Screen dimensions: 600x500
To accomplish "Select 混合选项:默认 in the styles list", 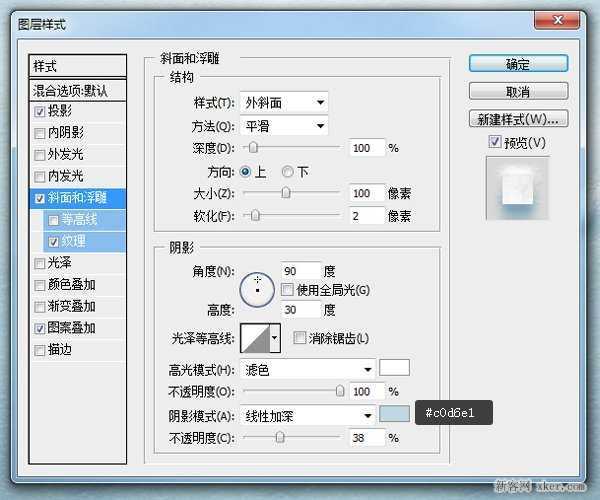I will point(78,90).
